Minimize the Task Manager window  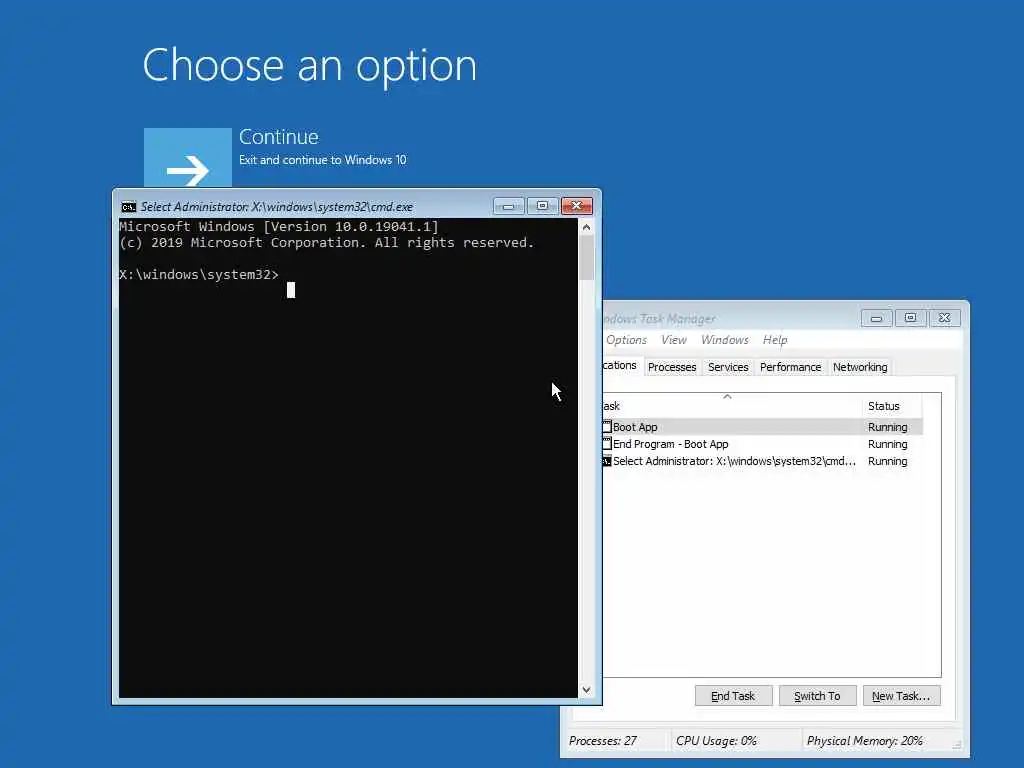(x=876, y=318)
